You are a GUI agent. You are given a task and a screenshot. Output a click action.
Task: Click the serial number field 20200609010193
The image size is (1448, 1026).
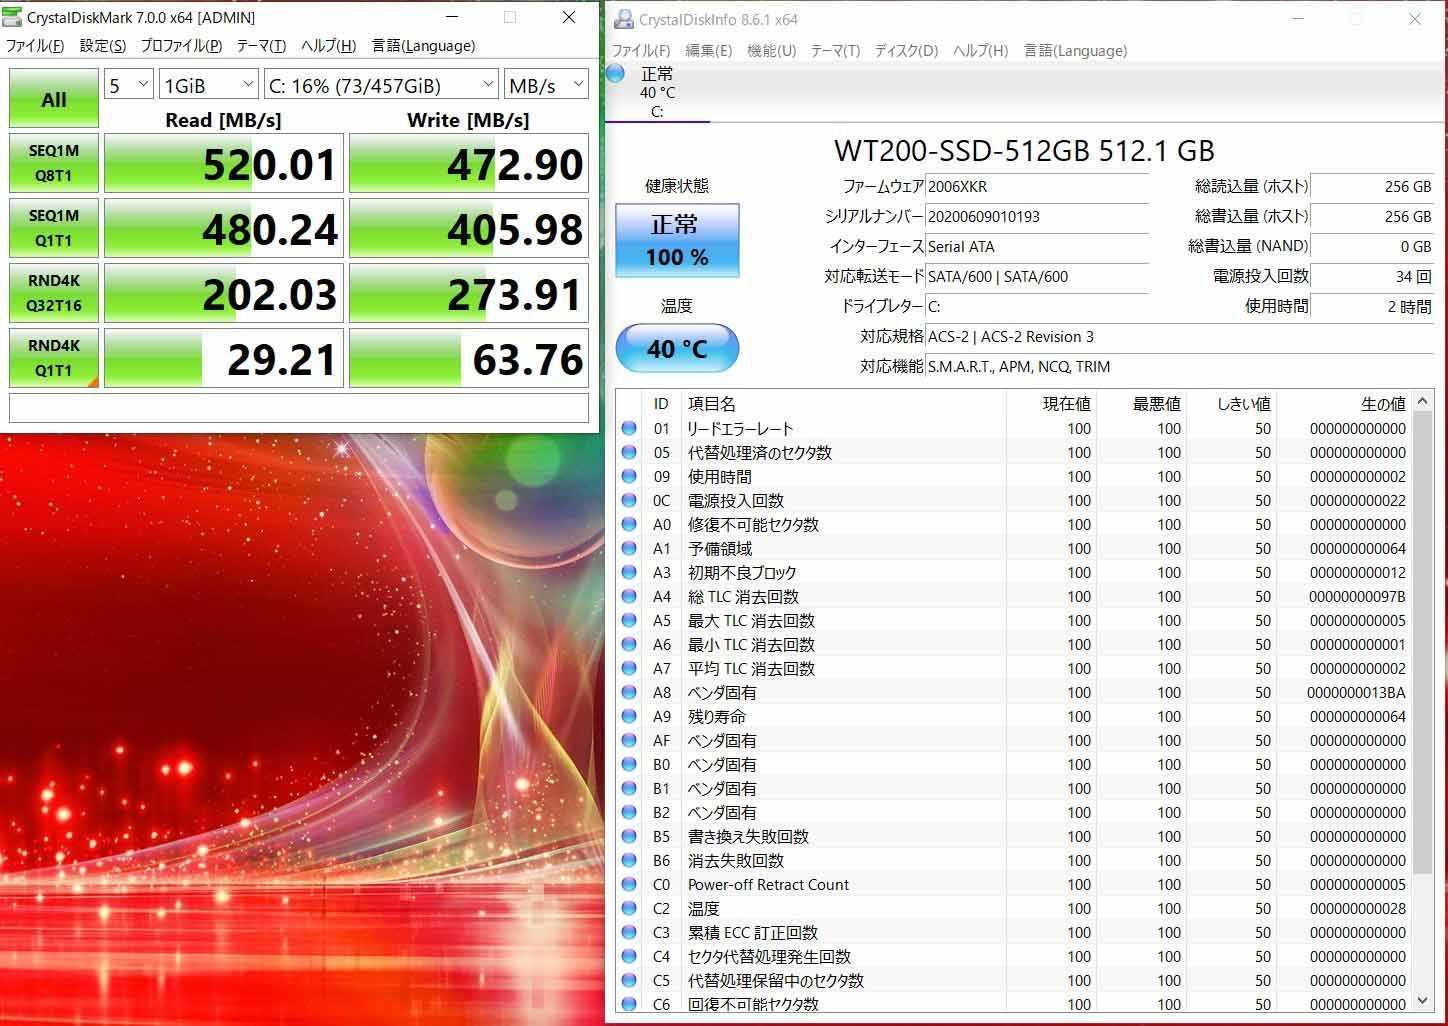[1037, 216]
